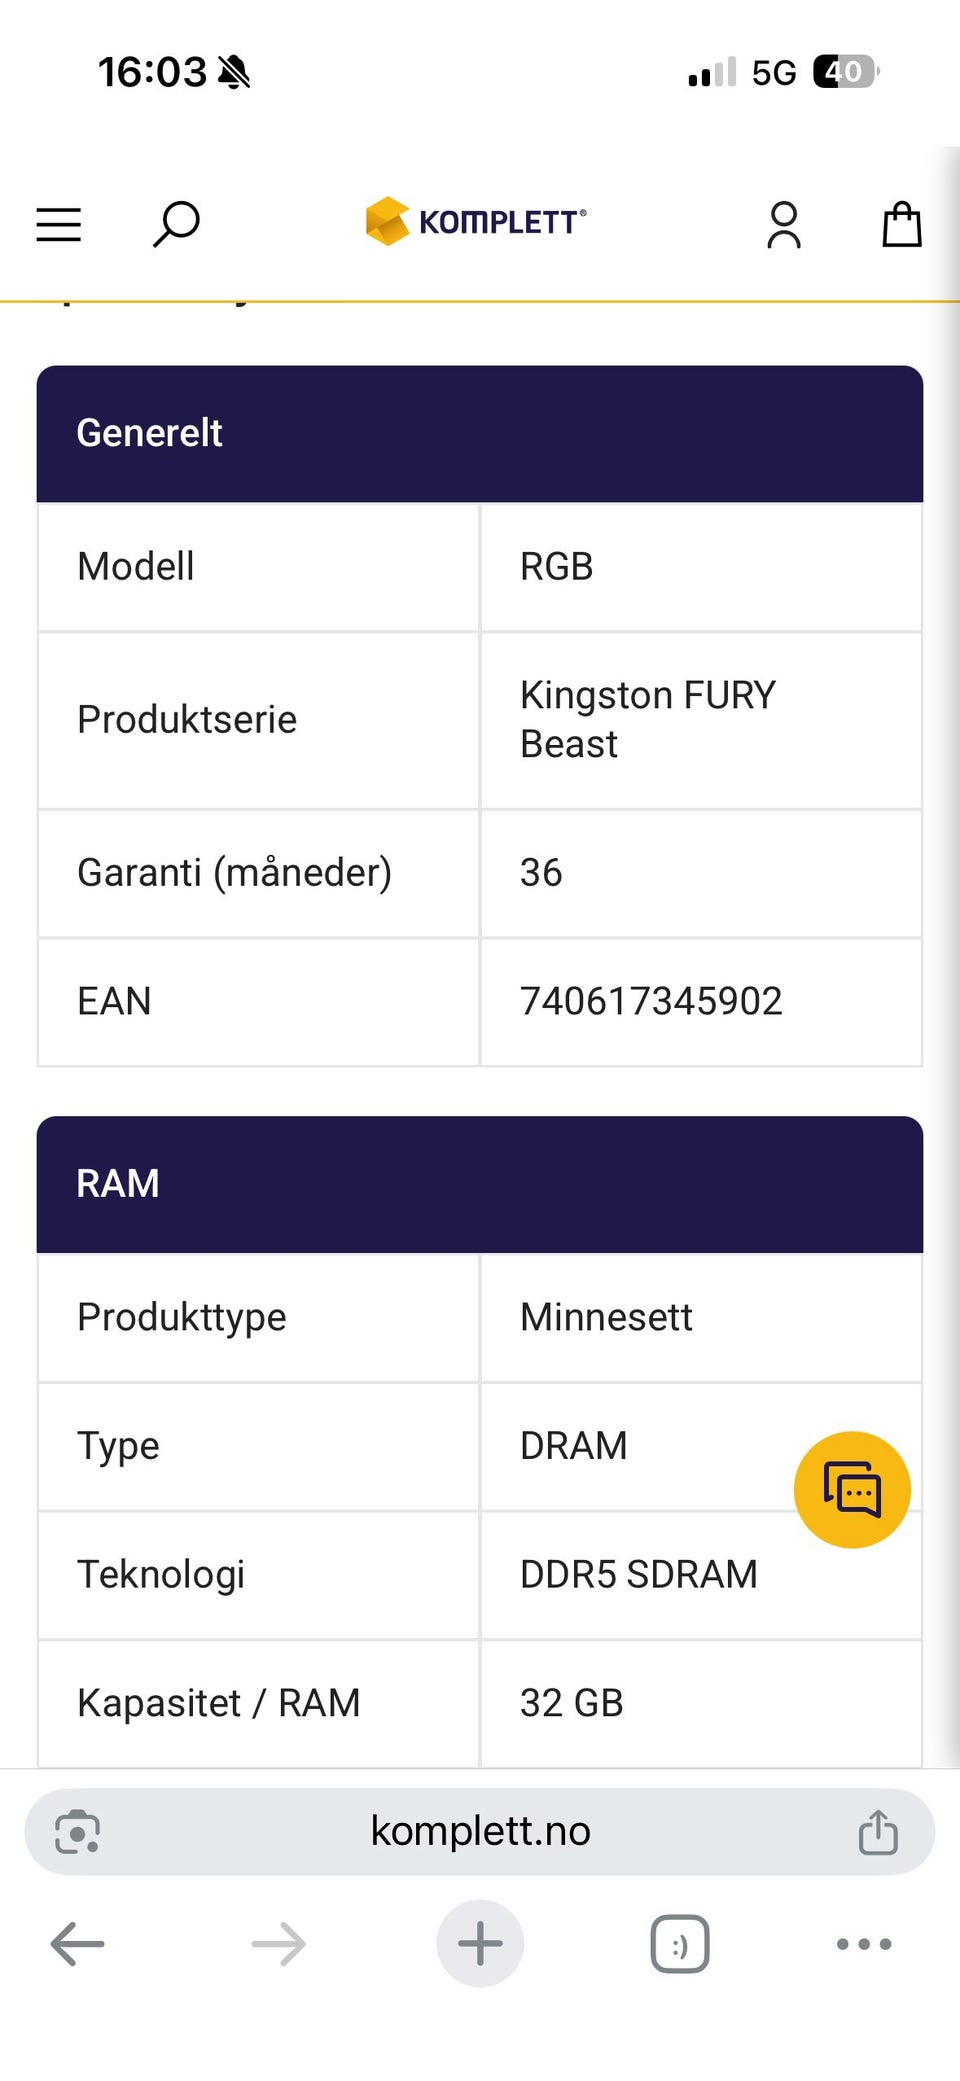
Task: Tap the camera search icon in address bar
Action: (x=77, y=1832)
